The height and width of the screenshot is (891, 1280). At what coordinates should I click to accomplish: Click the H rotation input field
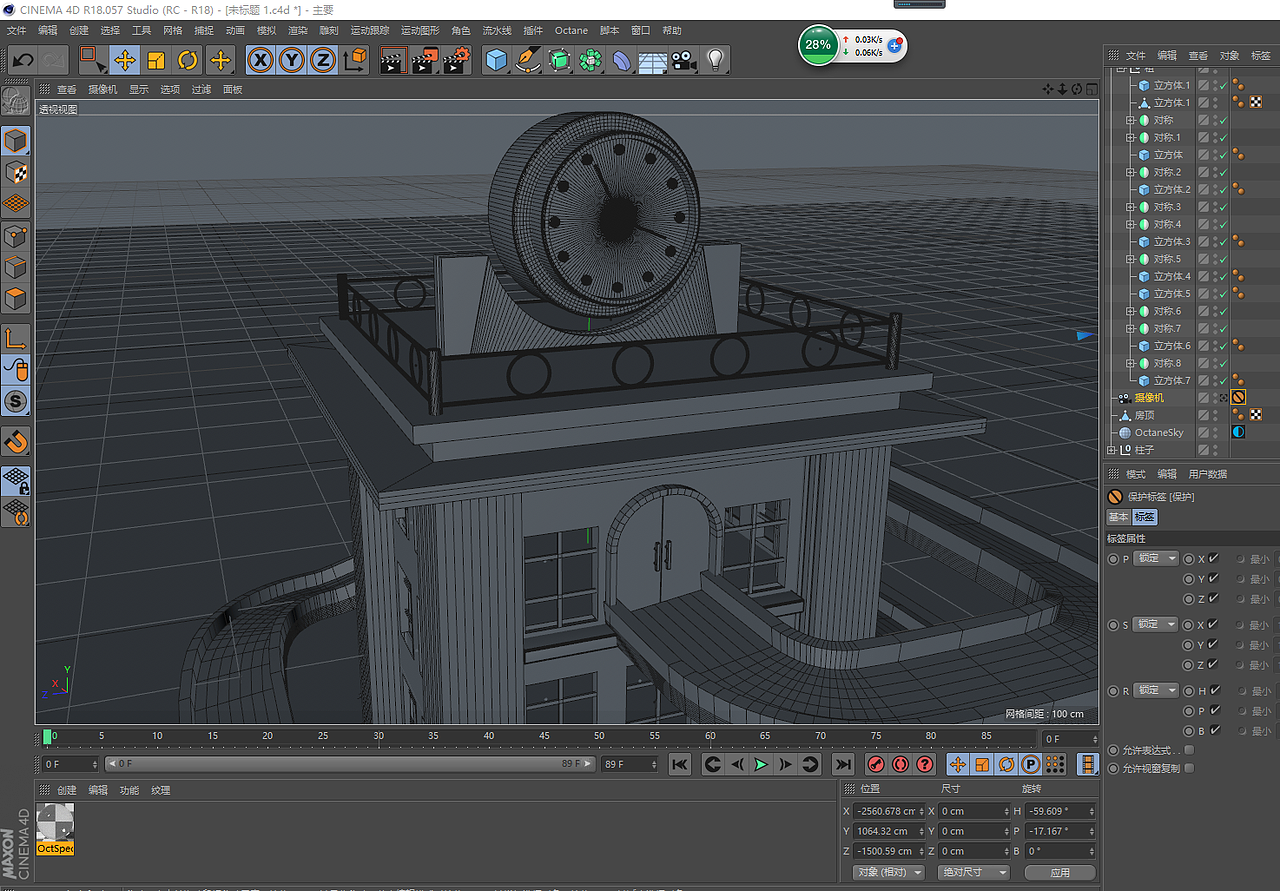(x=1061, y=811)
